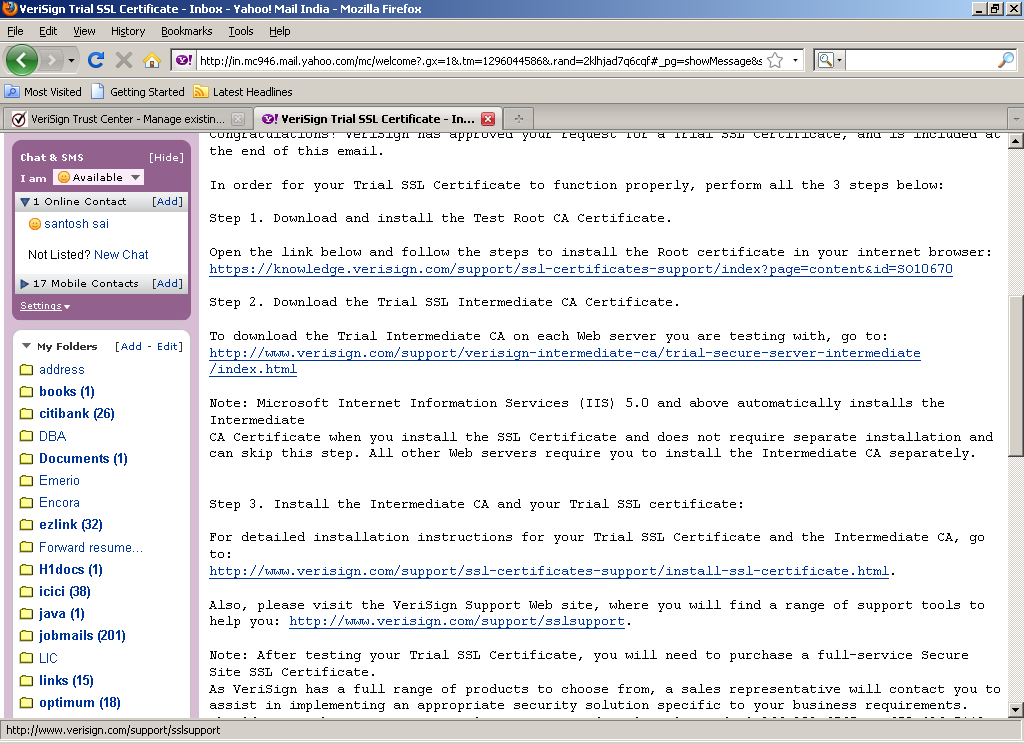Open the Emerio folder
This screenshot has height=744, width=1024.
tap(59, 481)
